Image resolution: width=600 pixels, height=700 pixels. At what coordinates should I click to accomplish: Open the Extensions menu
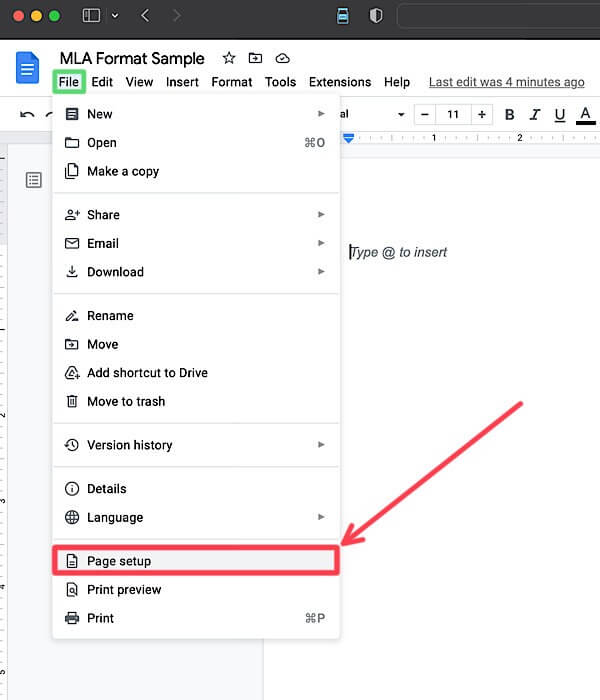coord(340,82)
